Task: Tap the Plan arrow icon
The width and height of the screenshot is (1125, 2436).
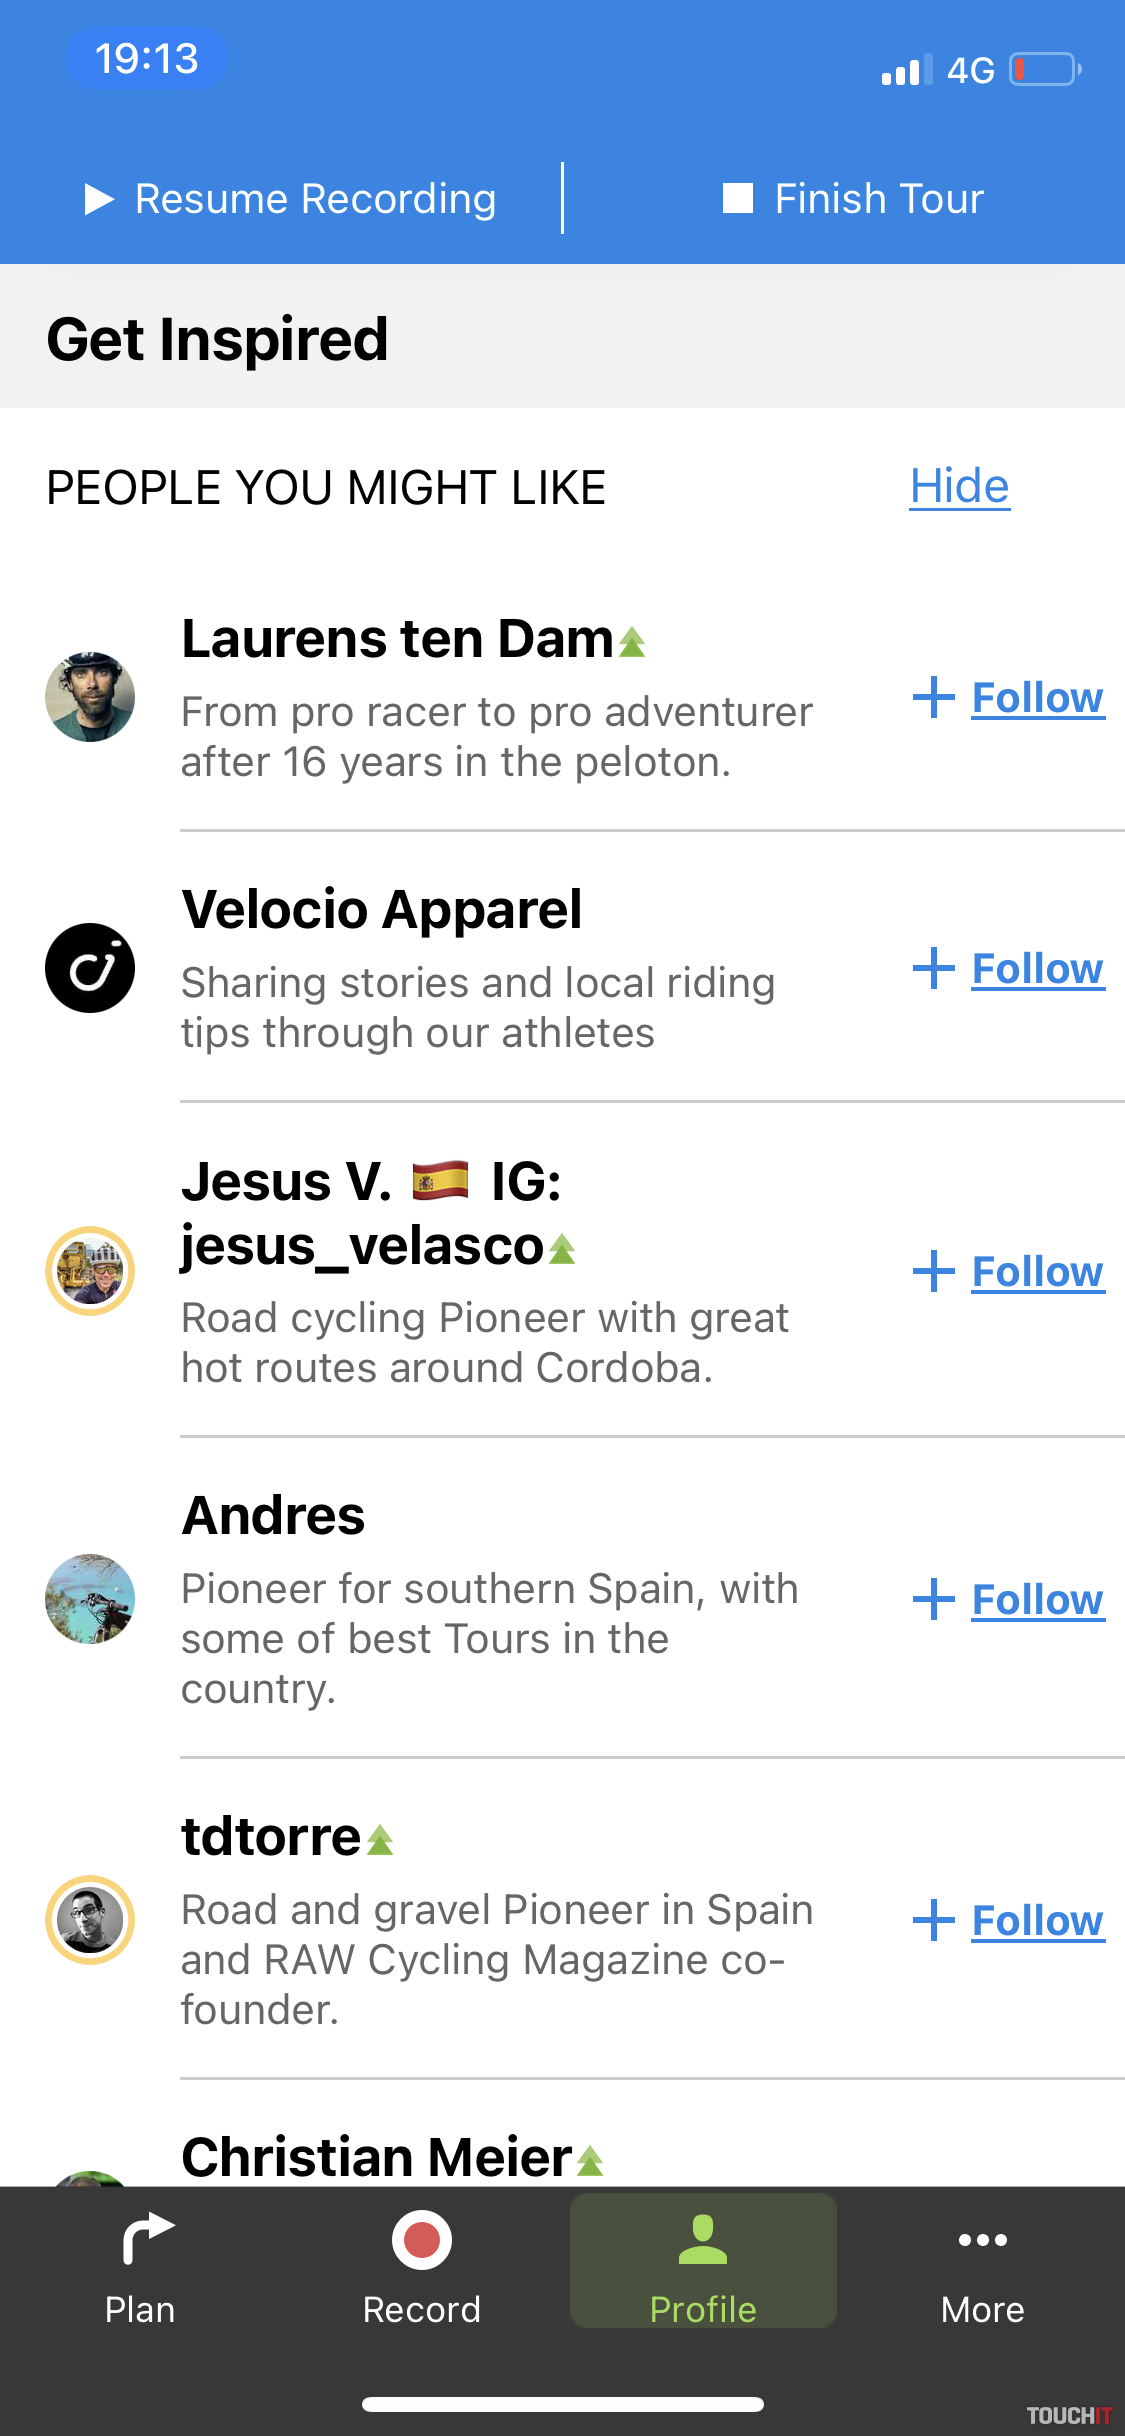Action: click(146, 2238)
